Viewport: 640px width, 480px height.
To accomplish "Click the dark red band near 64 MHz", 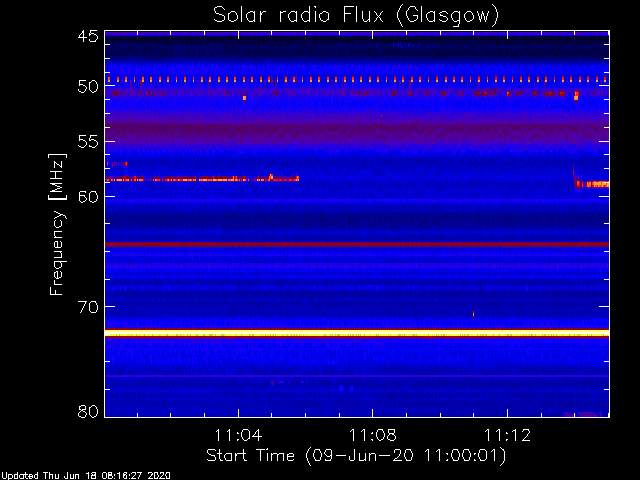I will click(357, 244).
